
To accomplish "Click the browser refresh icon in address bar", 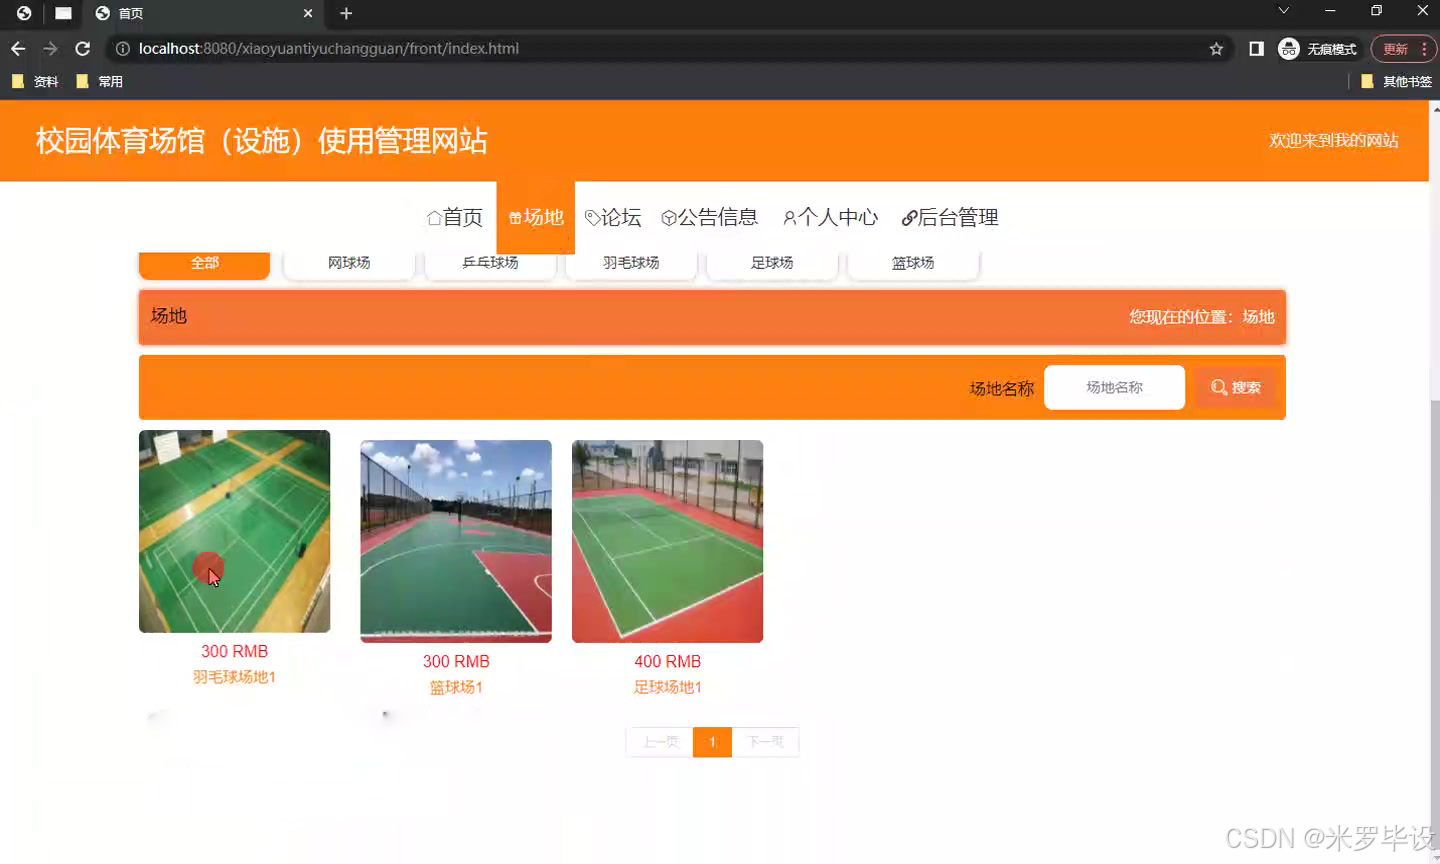I will (x=82, y=47).
